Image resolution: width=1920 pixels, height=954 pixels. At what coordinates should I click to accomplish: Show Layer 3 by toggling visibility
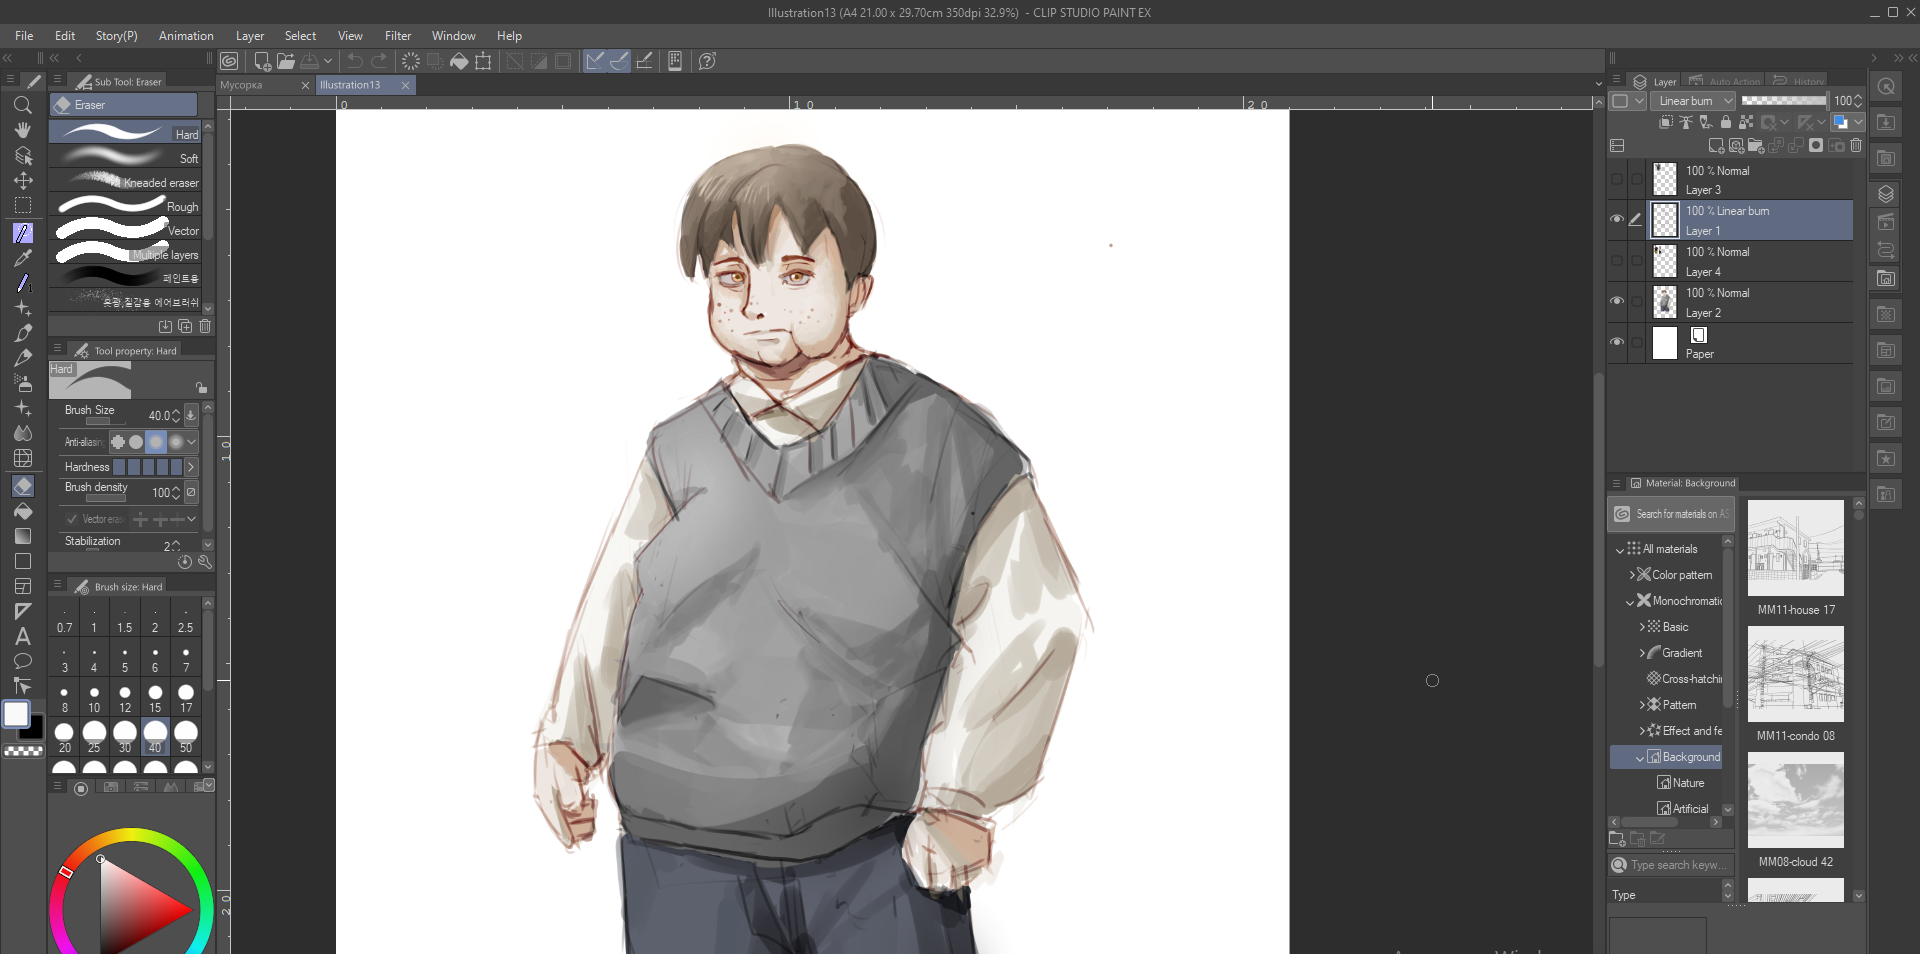1617,179
